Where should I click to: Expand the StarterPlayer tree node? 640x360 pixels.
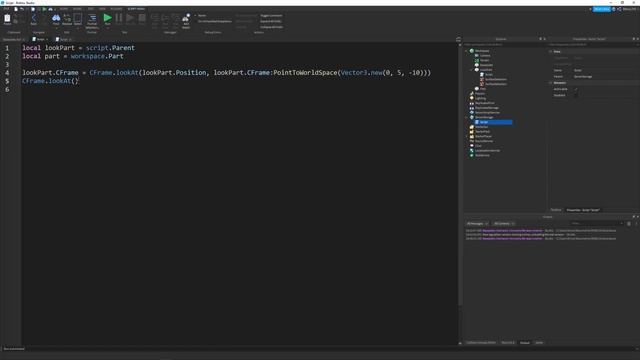(x=467, y=136)
